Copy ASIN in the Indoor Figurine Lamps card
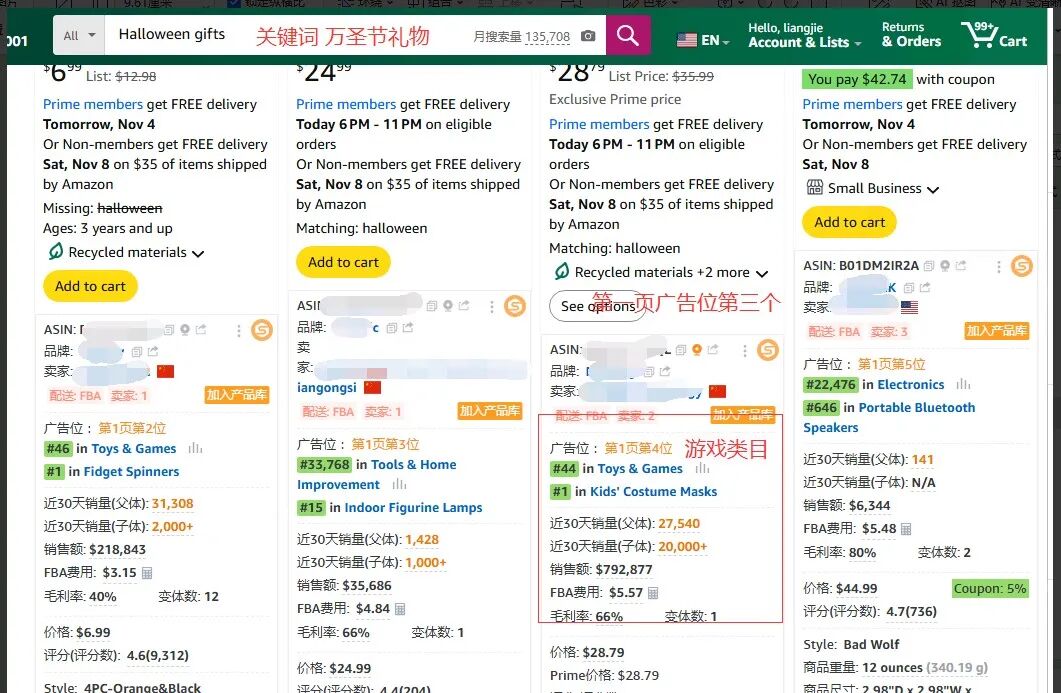This screenshot has height=693, width=1061. [x=432, y=306]
